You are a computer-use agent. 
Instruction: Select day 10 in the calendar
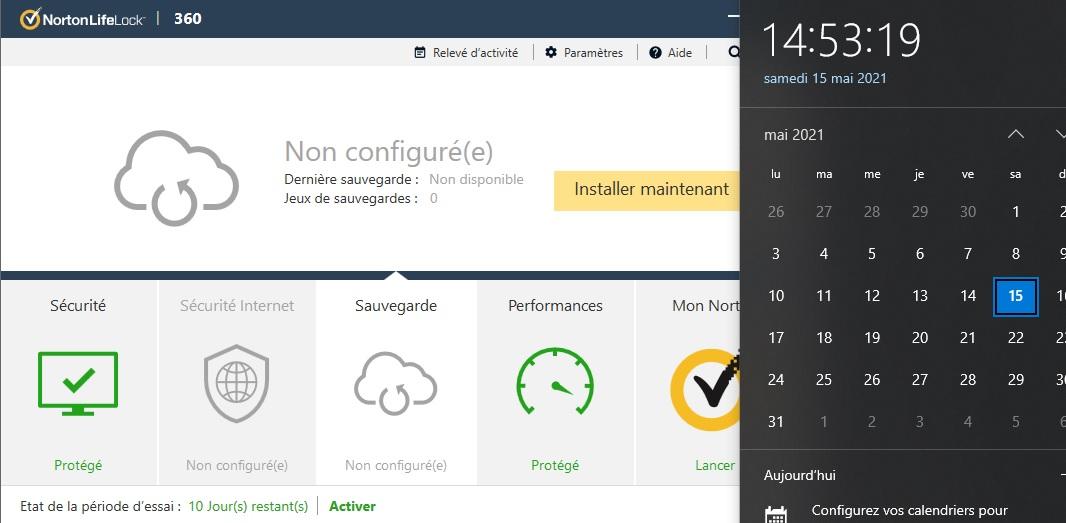pos(776,296)
